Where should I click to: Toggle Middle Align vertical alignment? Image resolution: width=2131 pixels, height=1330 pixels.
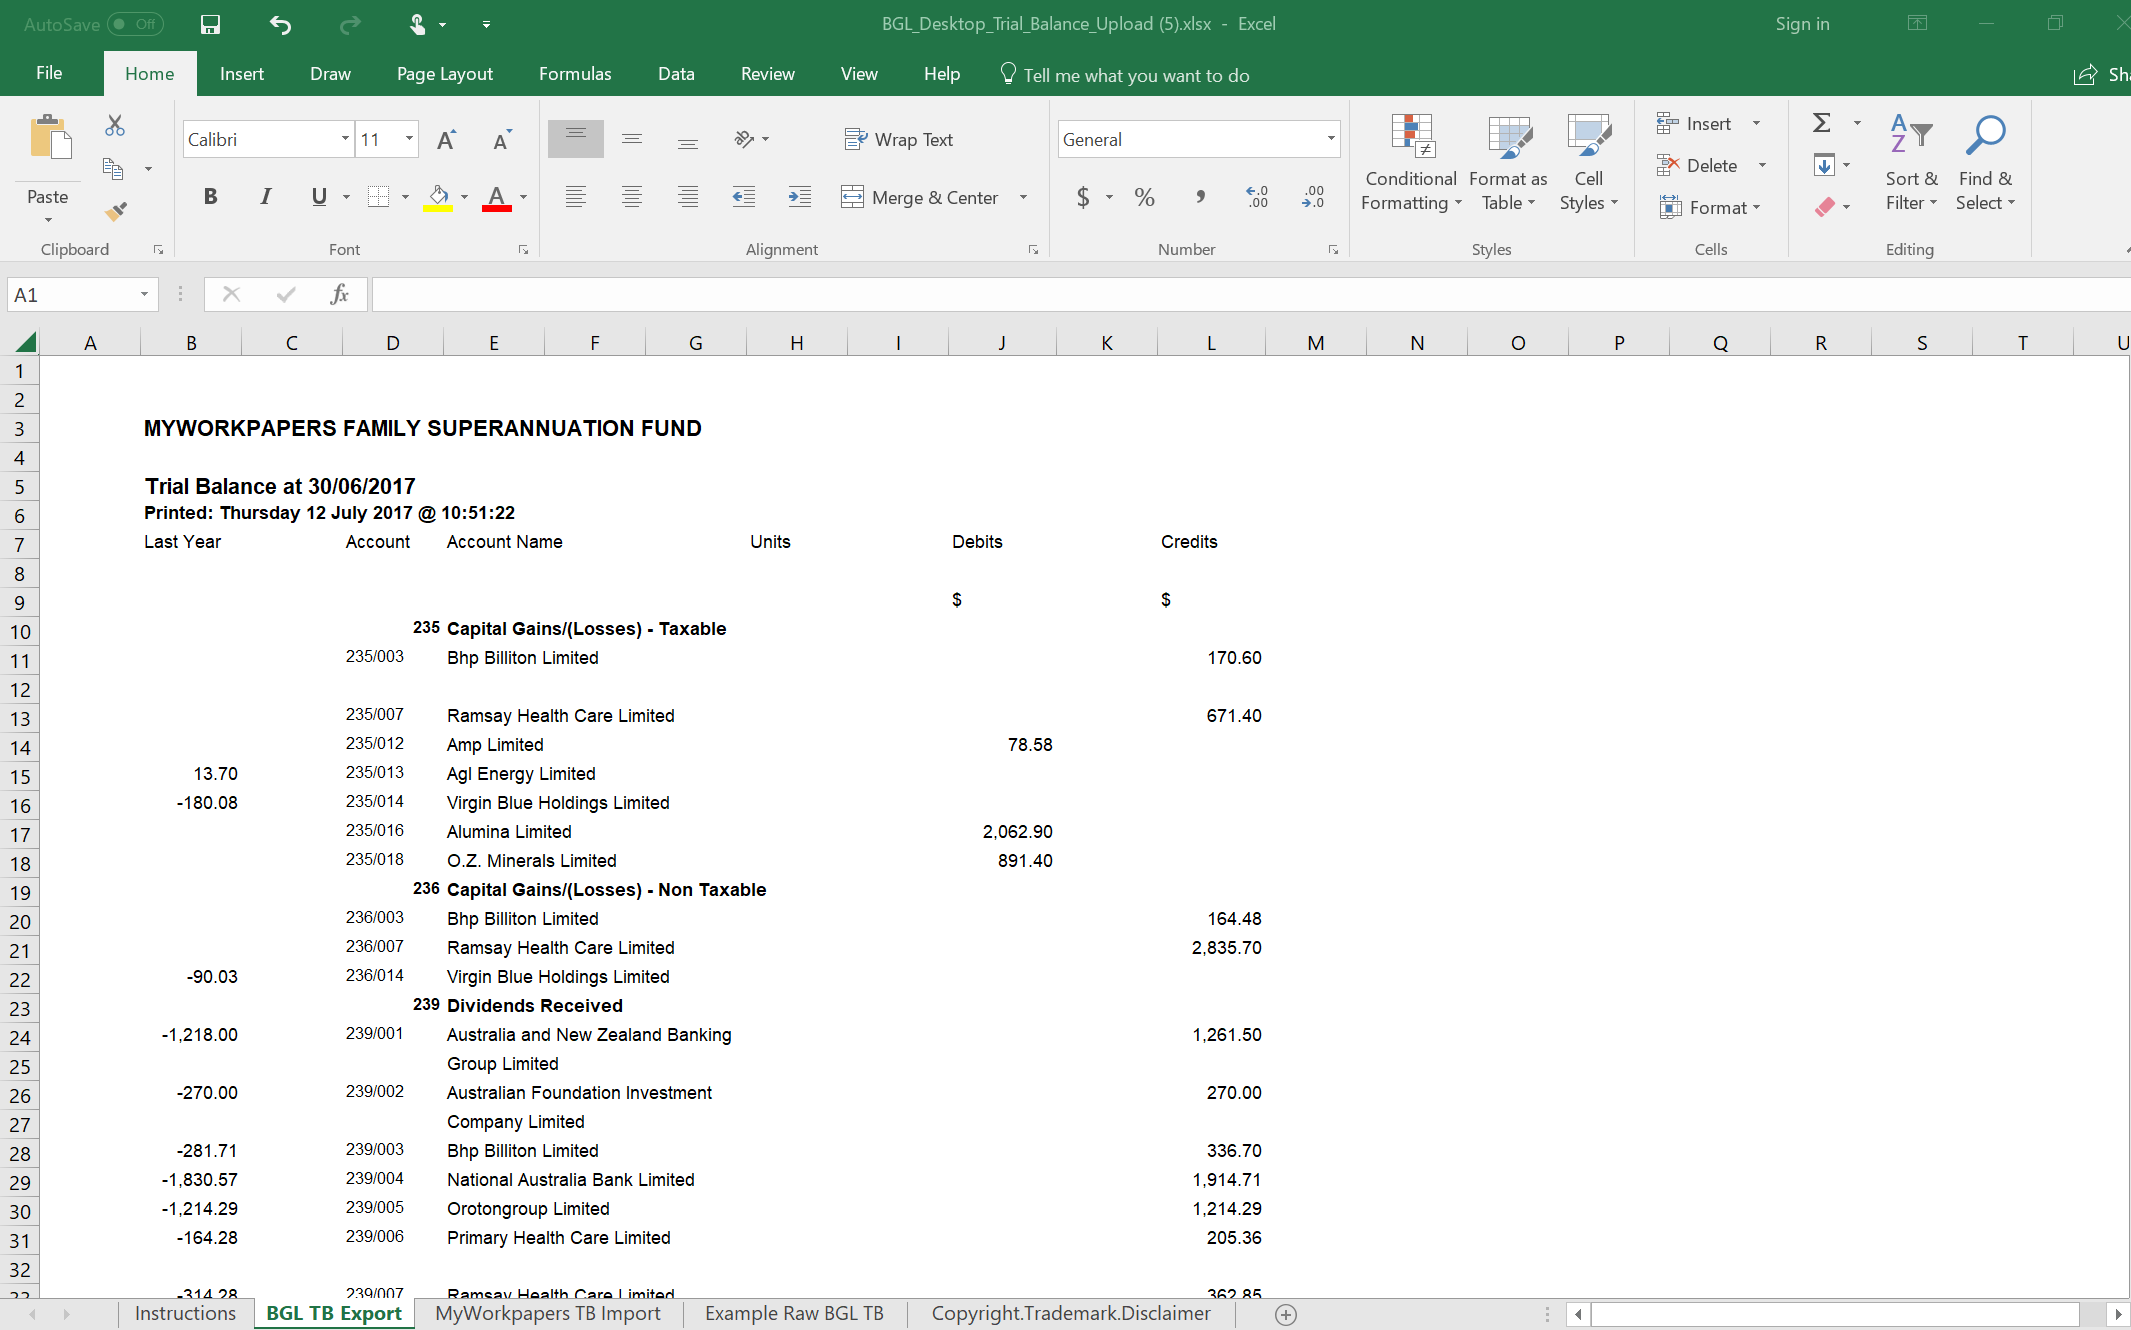631,139
